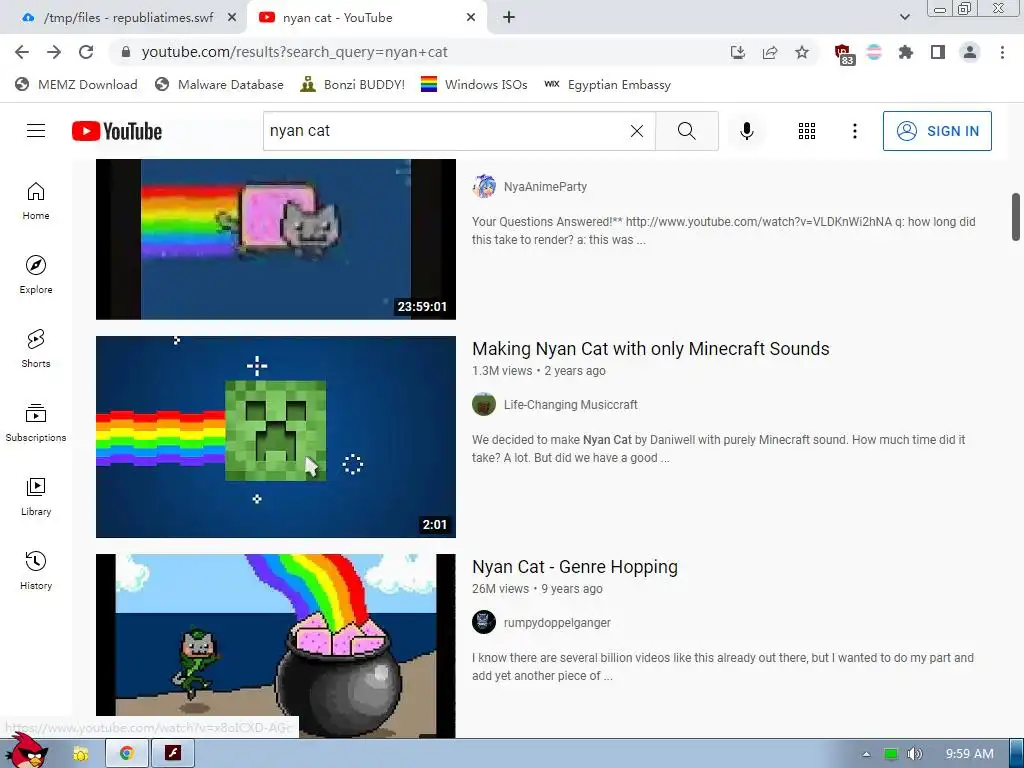This screenshot has width=1024, height=768.
Task: Open the Bonzi BUDDY! bookmark
Action: pyautogui.click(x=353, y=84)
